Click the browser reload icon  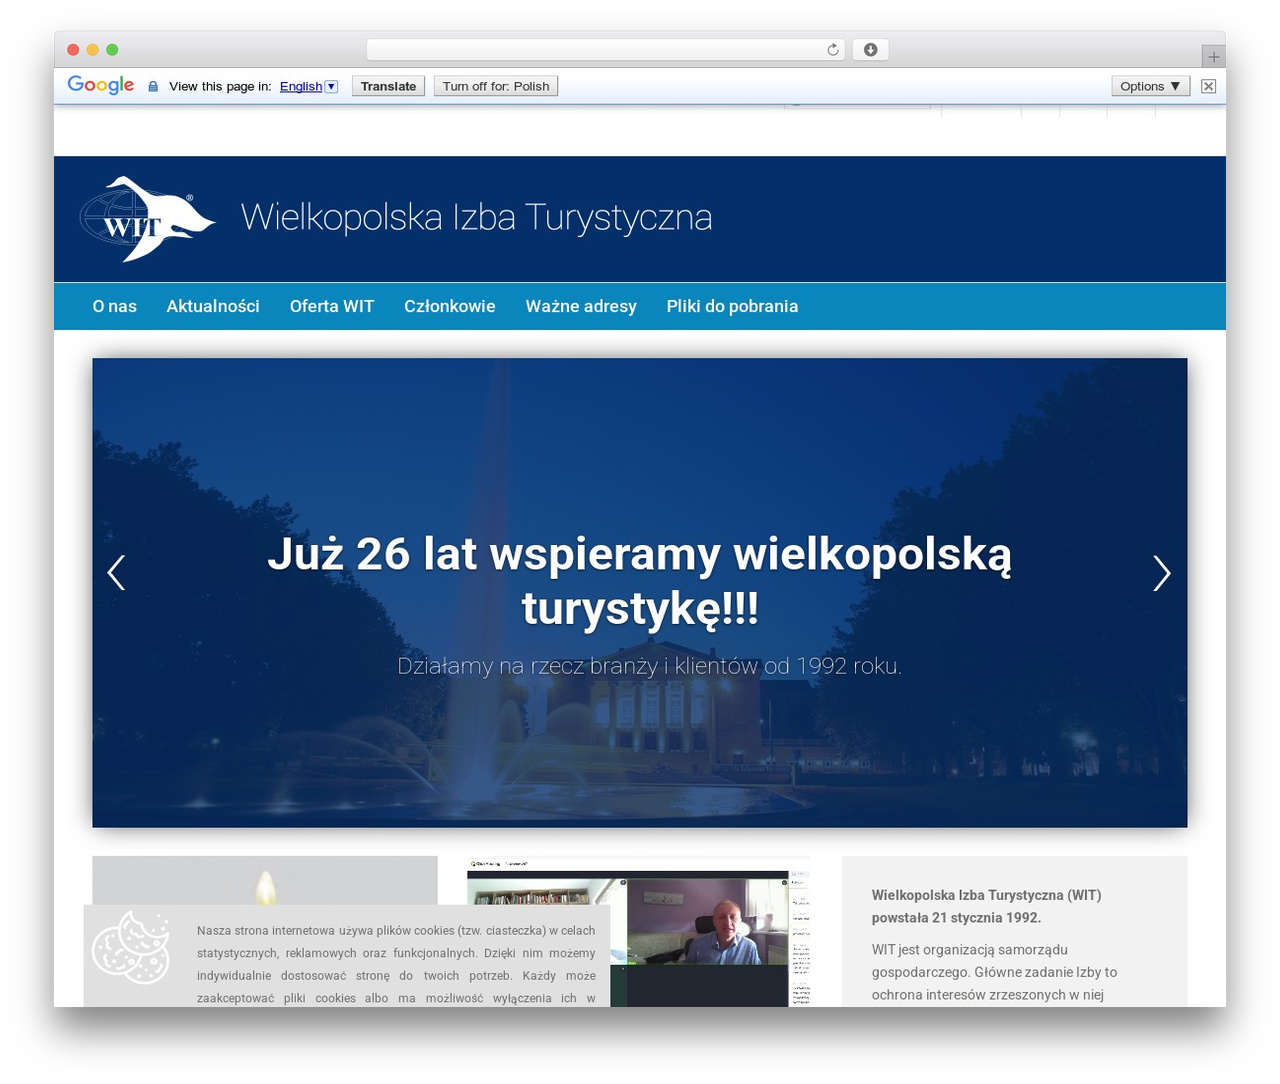click(832, 50)
